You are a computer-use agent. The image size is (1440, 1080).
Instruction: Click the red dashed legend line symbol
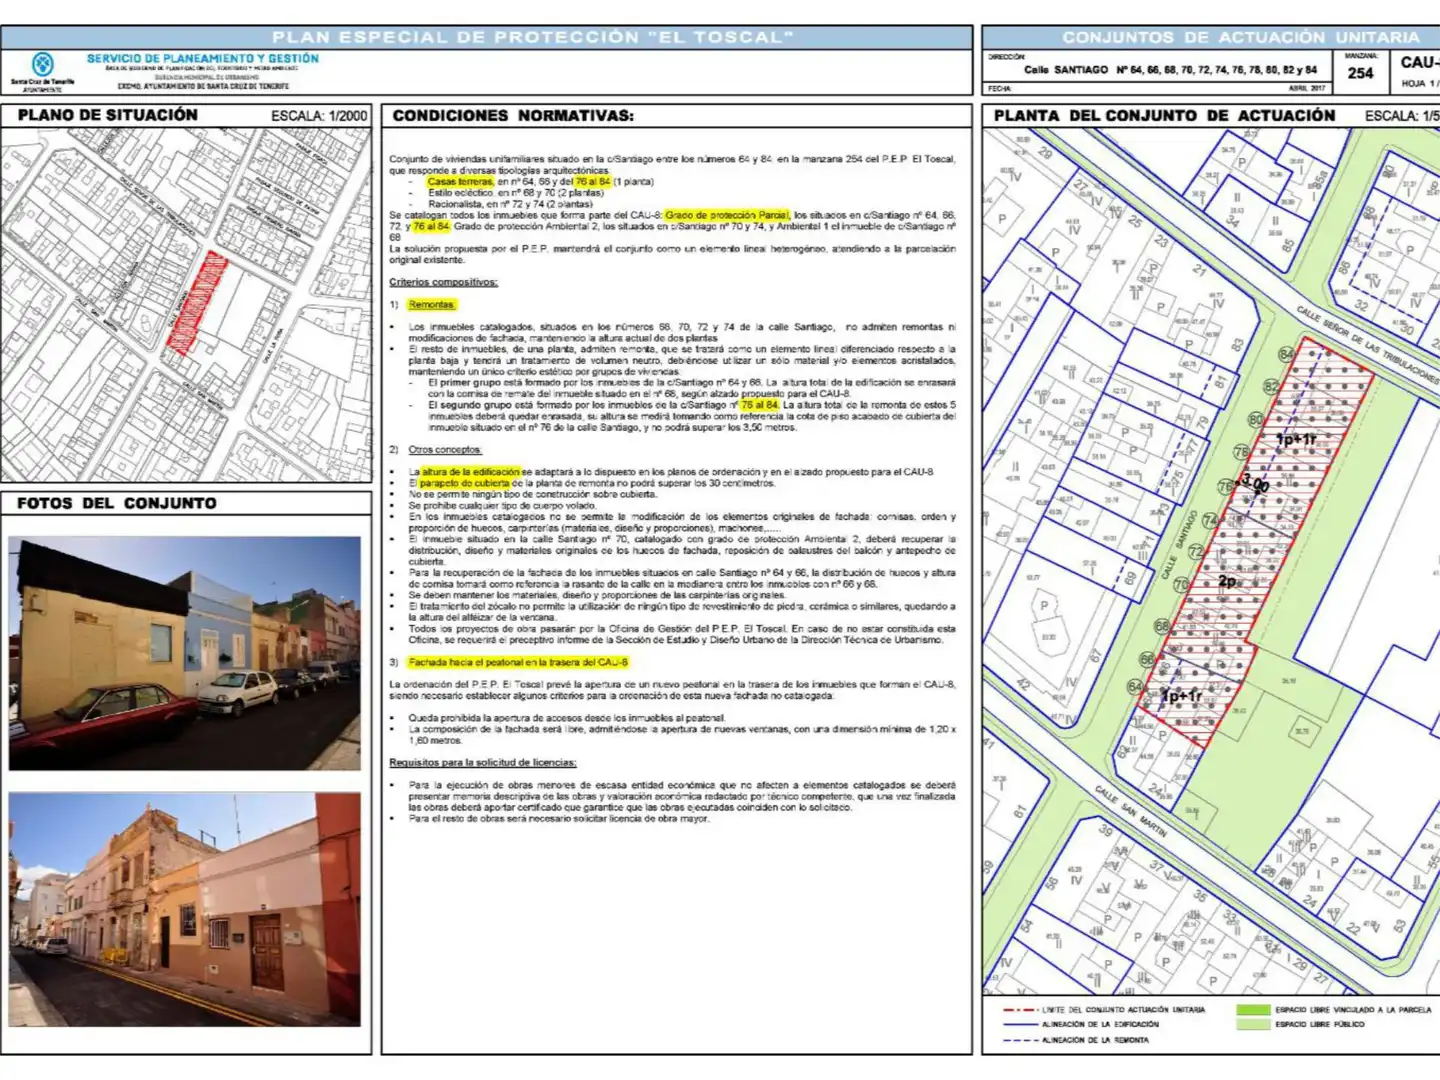pyautogui.click(x=1019, y=1010)
